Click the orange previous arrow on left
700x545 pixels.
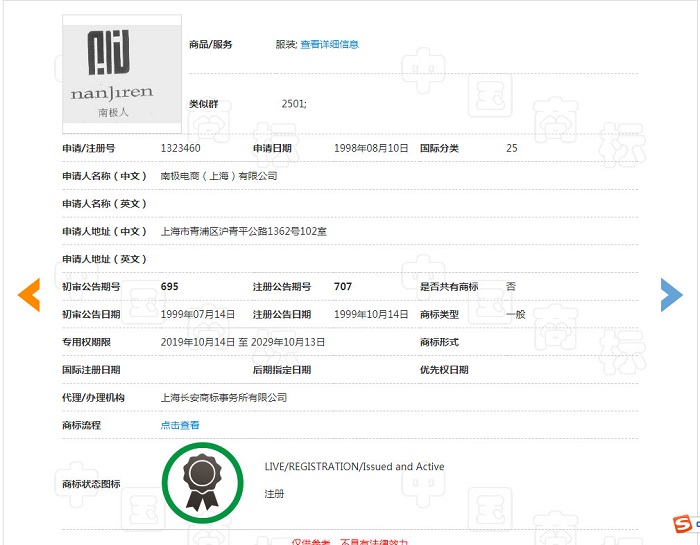(29, 294)
